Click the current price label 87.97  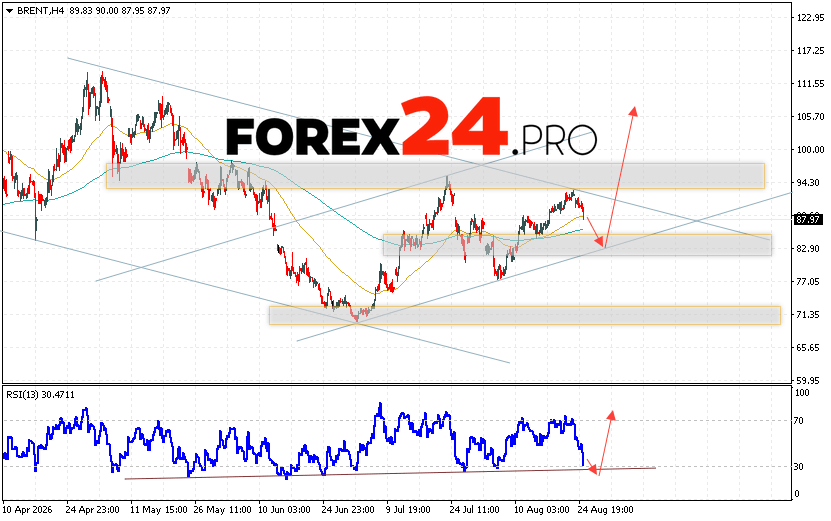click(x=808, y=219)
